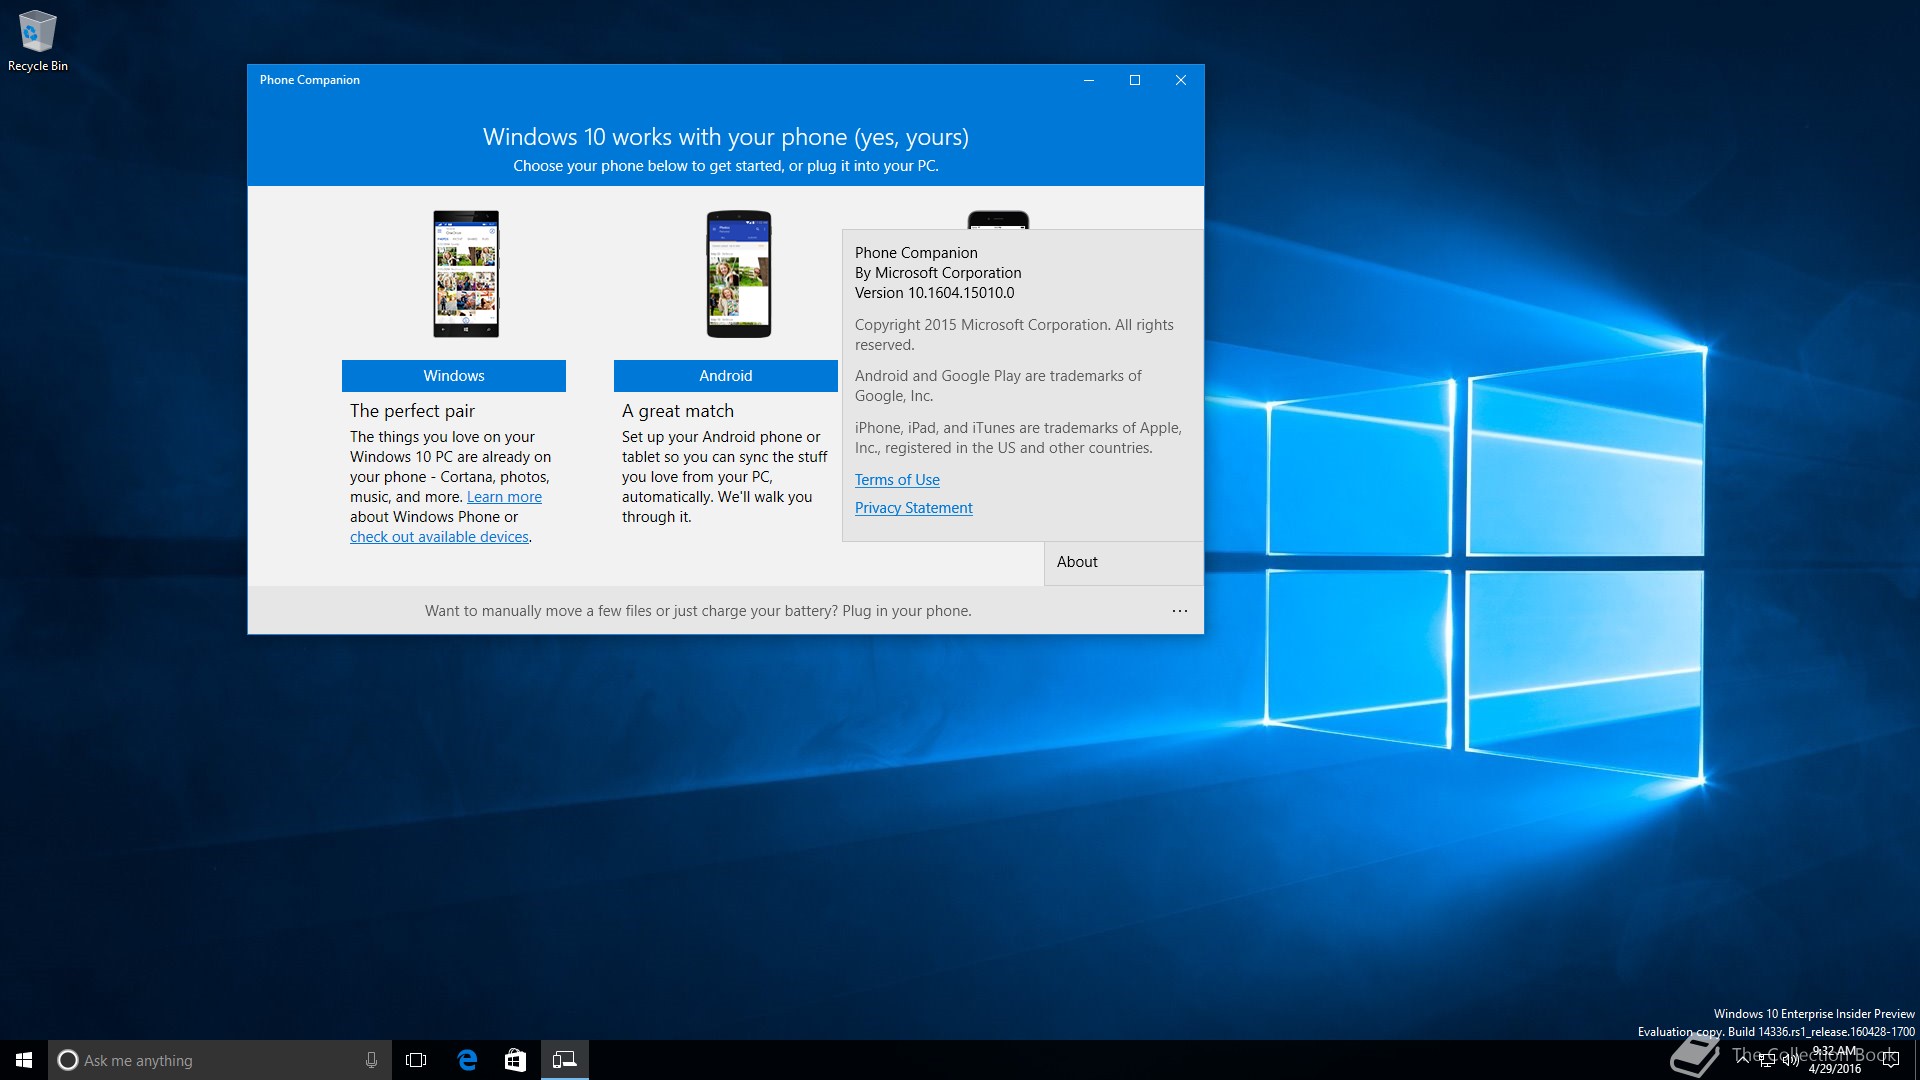Click the Cortana Ask me anything box
This screenshot has width=1920, height=1080.
[x=220, y=1060]
